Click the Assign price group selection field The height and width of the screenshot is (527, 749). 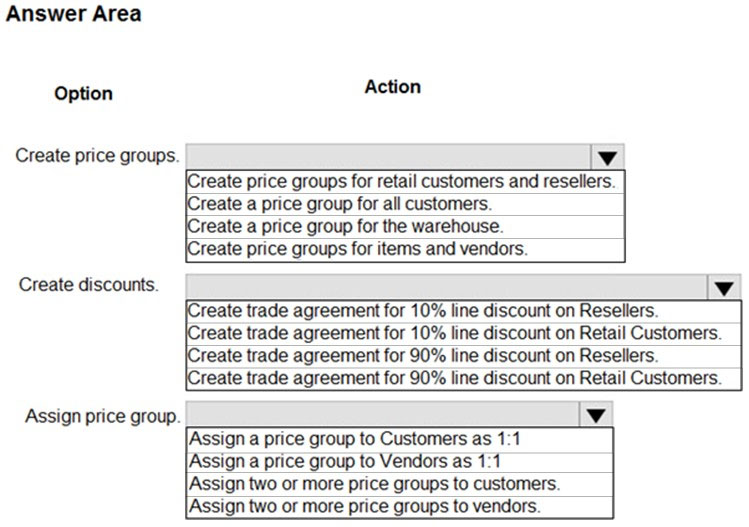click(x=382, y=414)
